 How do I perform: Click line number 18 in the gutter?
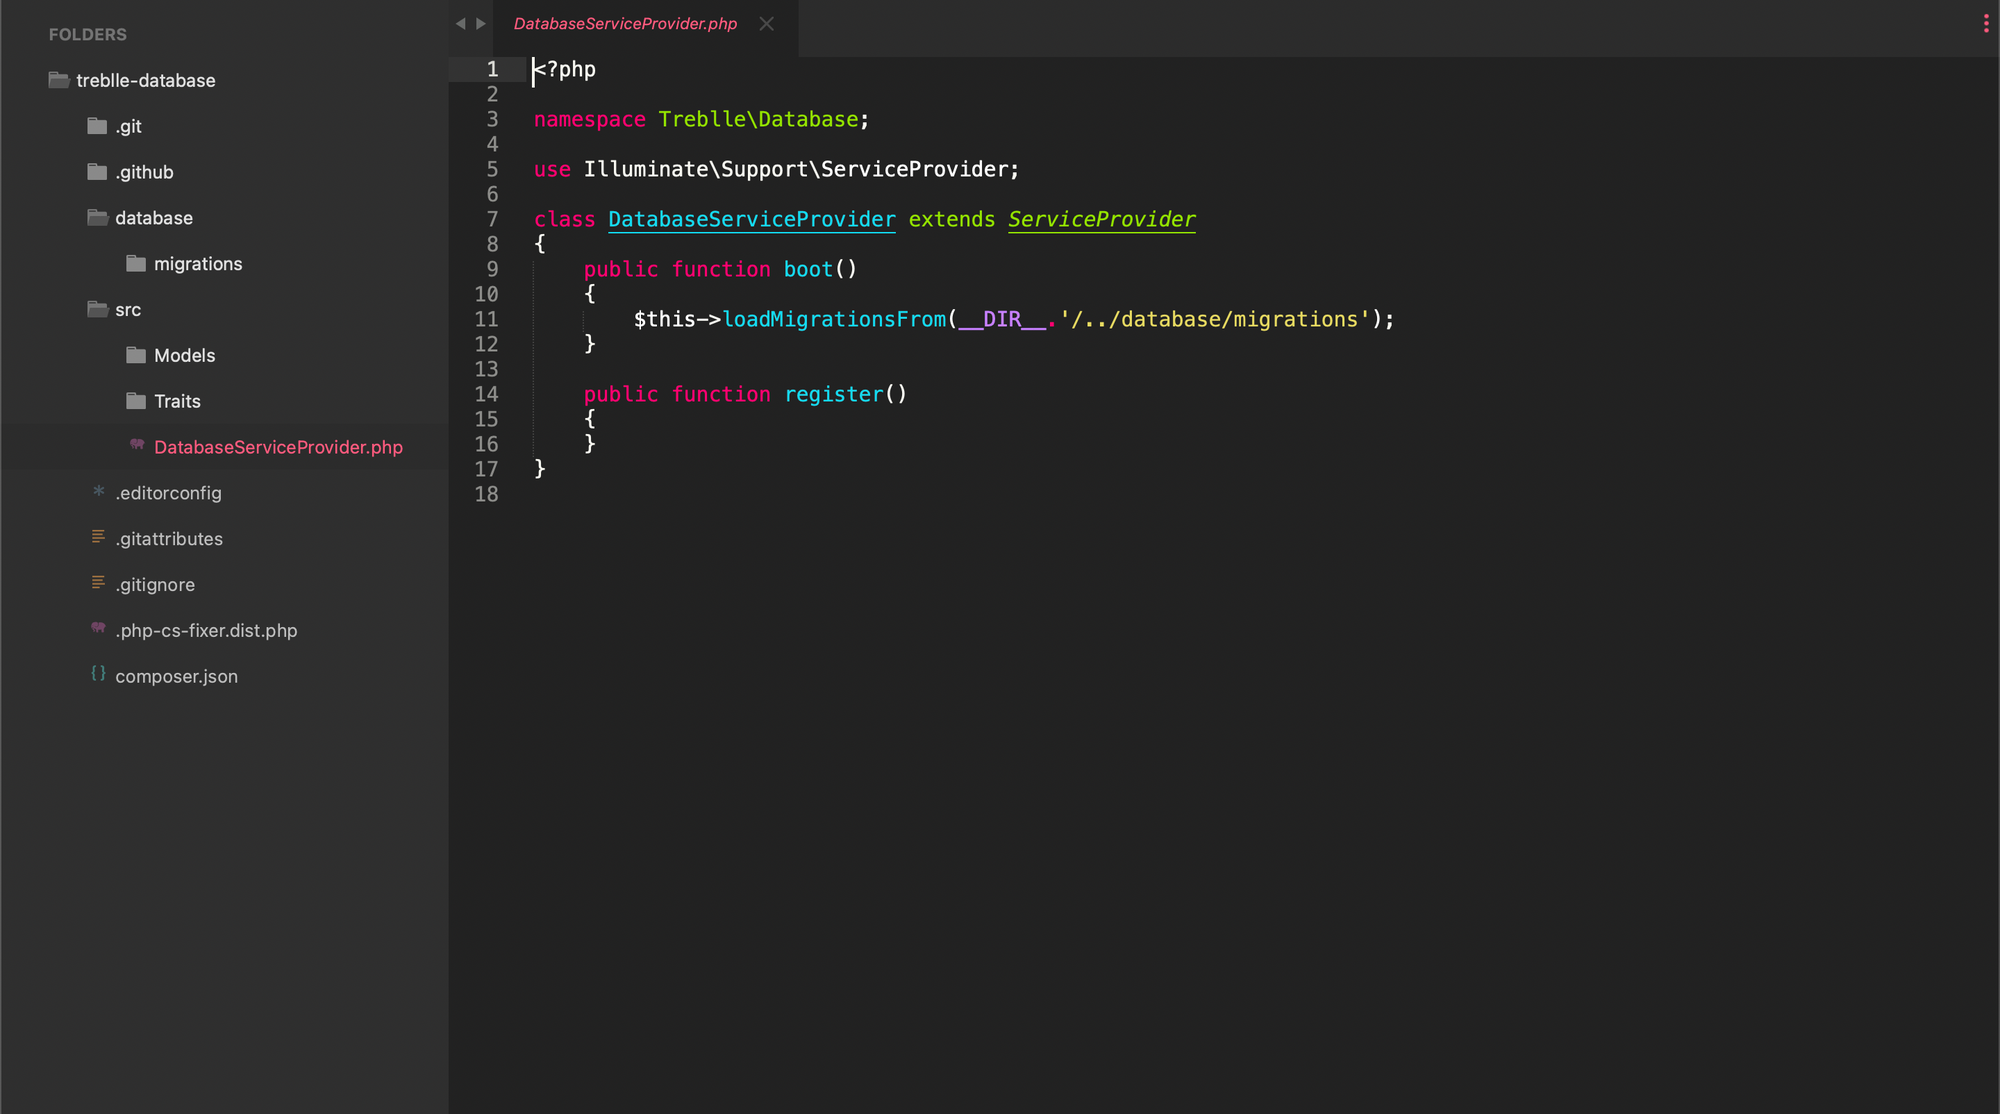click(x=486, y=494)
